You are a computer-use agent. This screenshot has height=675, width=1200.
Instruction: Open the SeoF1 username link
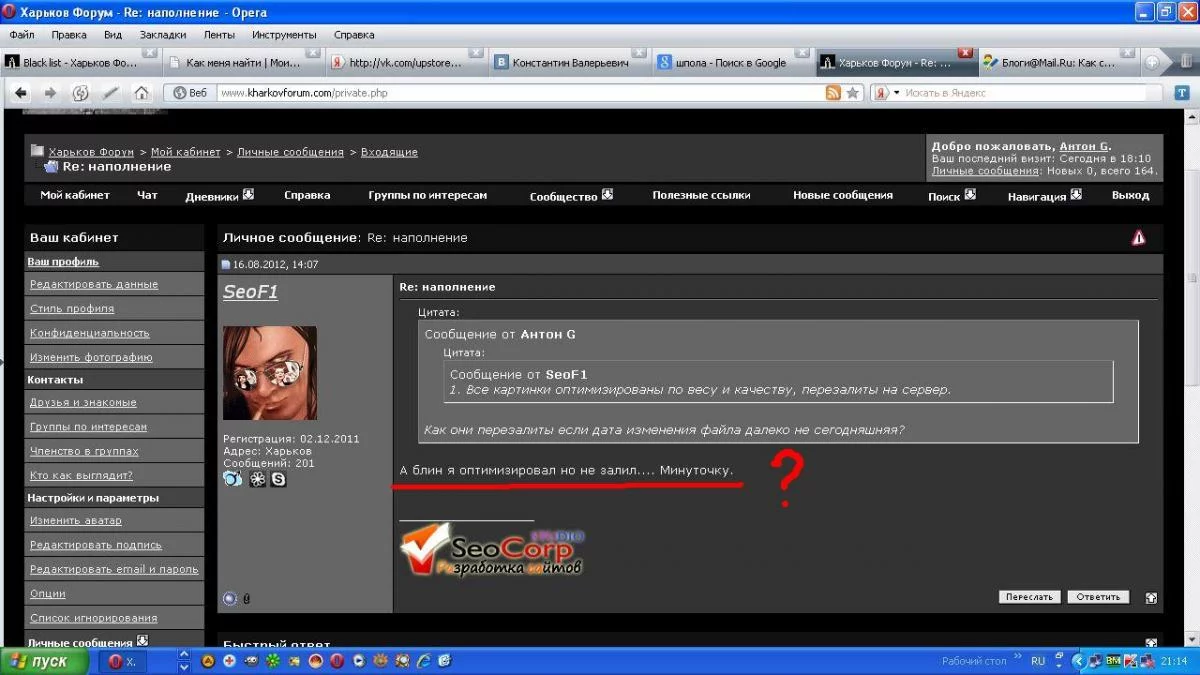(250, 291)
